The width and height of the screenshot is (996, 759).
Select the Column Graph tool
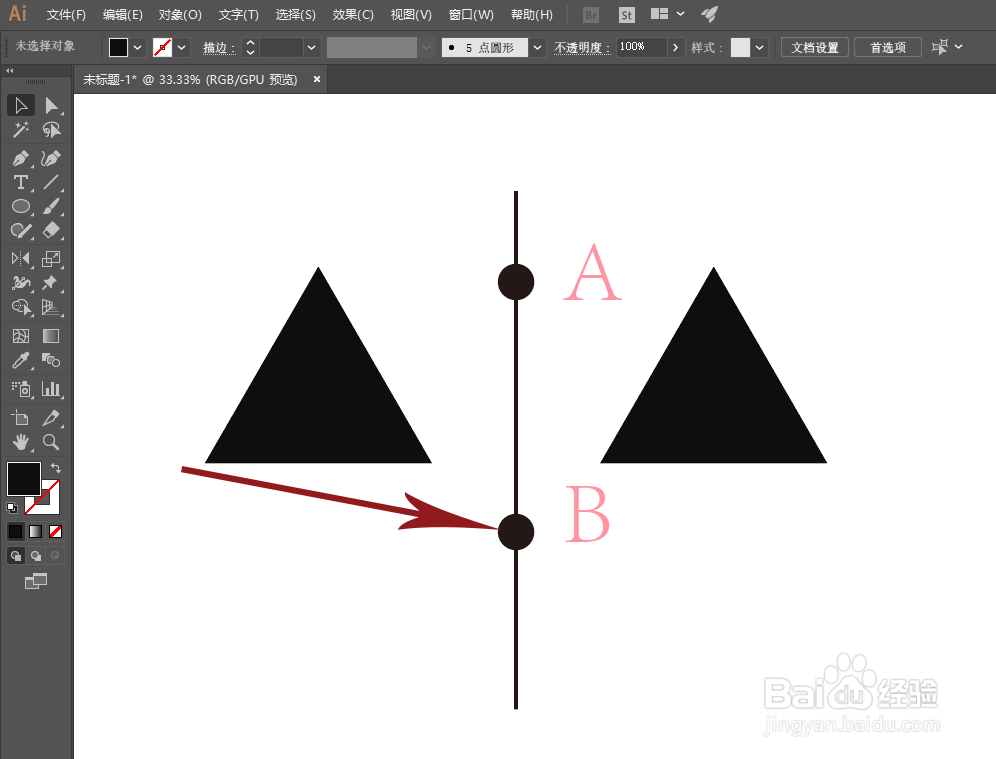click(x=51, y=389)
